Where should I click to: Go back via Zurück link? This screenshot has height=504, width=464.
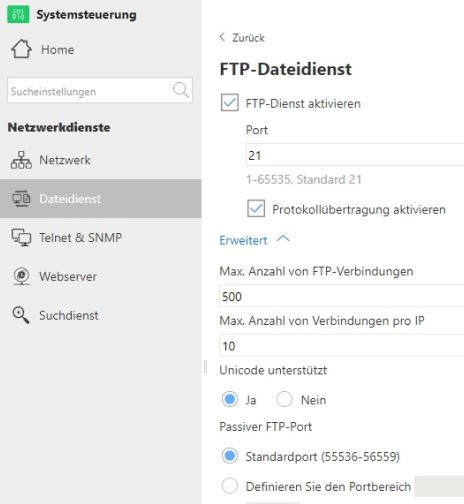click(x=242, y=38)
